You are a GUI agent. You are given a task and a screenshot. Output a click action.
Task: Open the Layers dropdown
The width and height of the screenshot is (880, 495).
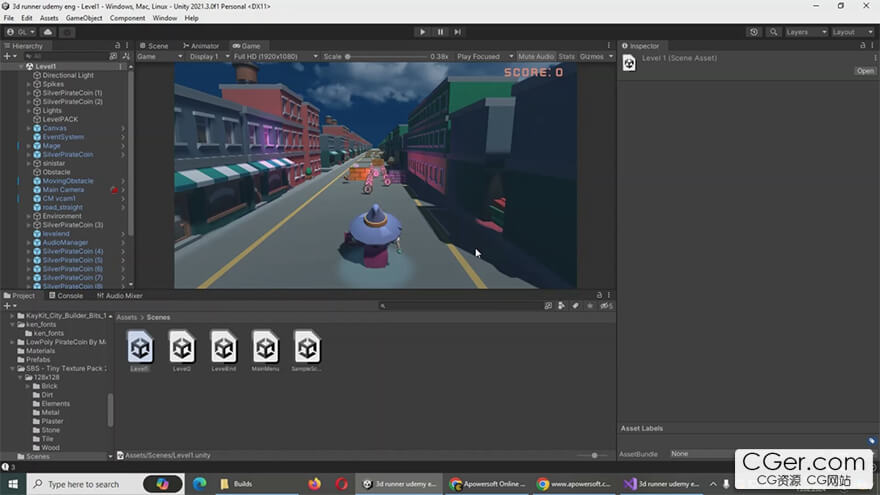805,32
